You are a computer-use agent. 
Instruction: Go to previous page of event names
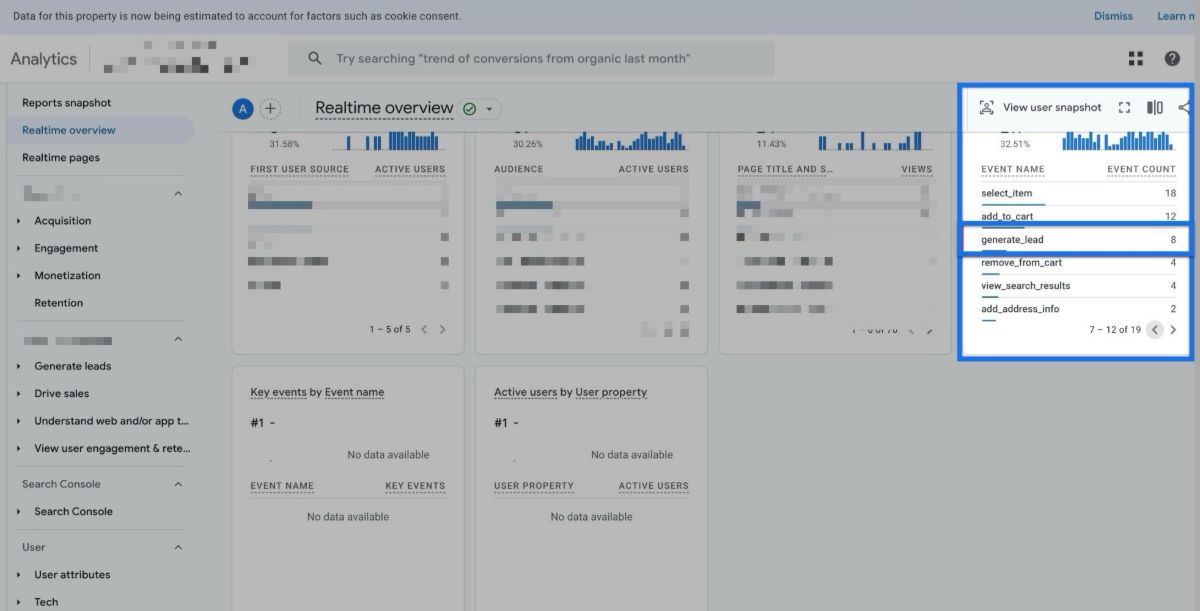coord(1154,330)
